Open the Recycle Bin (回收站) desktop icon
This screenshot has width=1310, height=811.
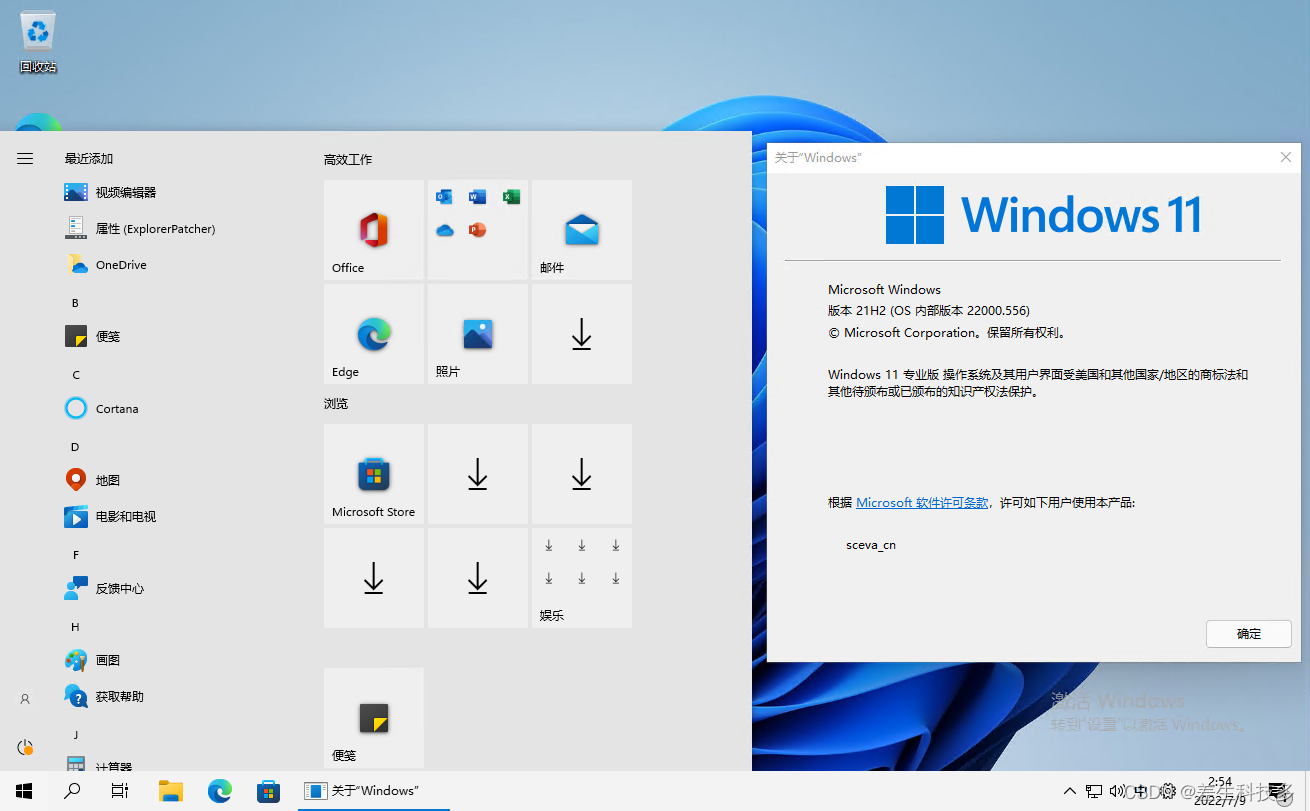[38, 43]
